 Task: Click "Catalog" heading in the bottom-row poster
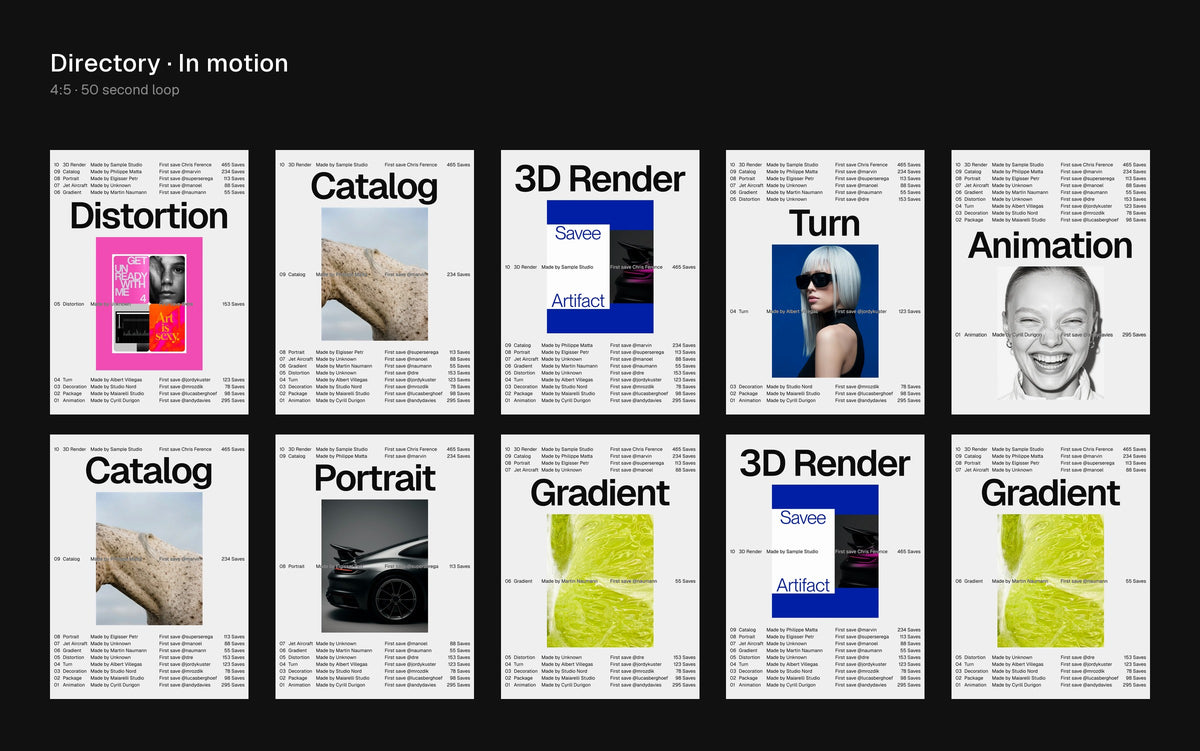[x=149, y=471]
